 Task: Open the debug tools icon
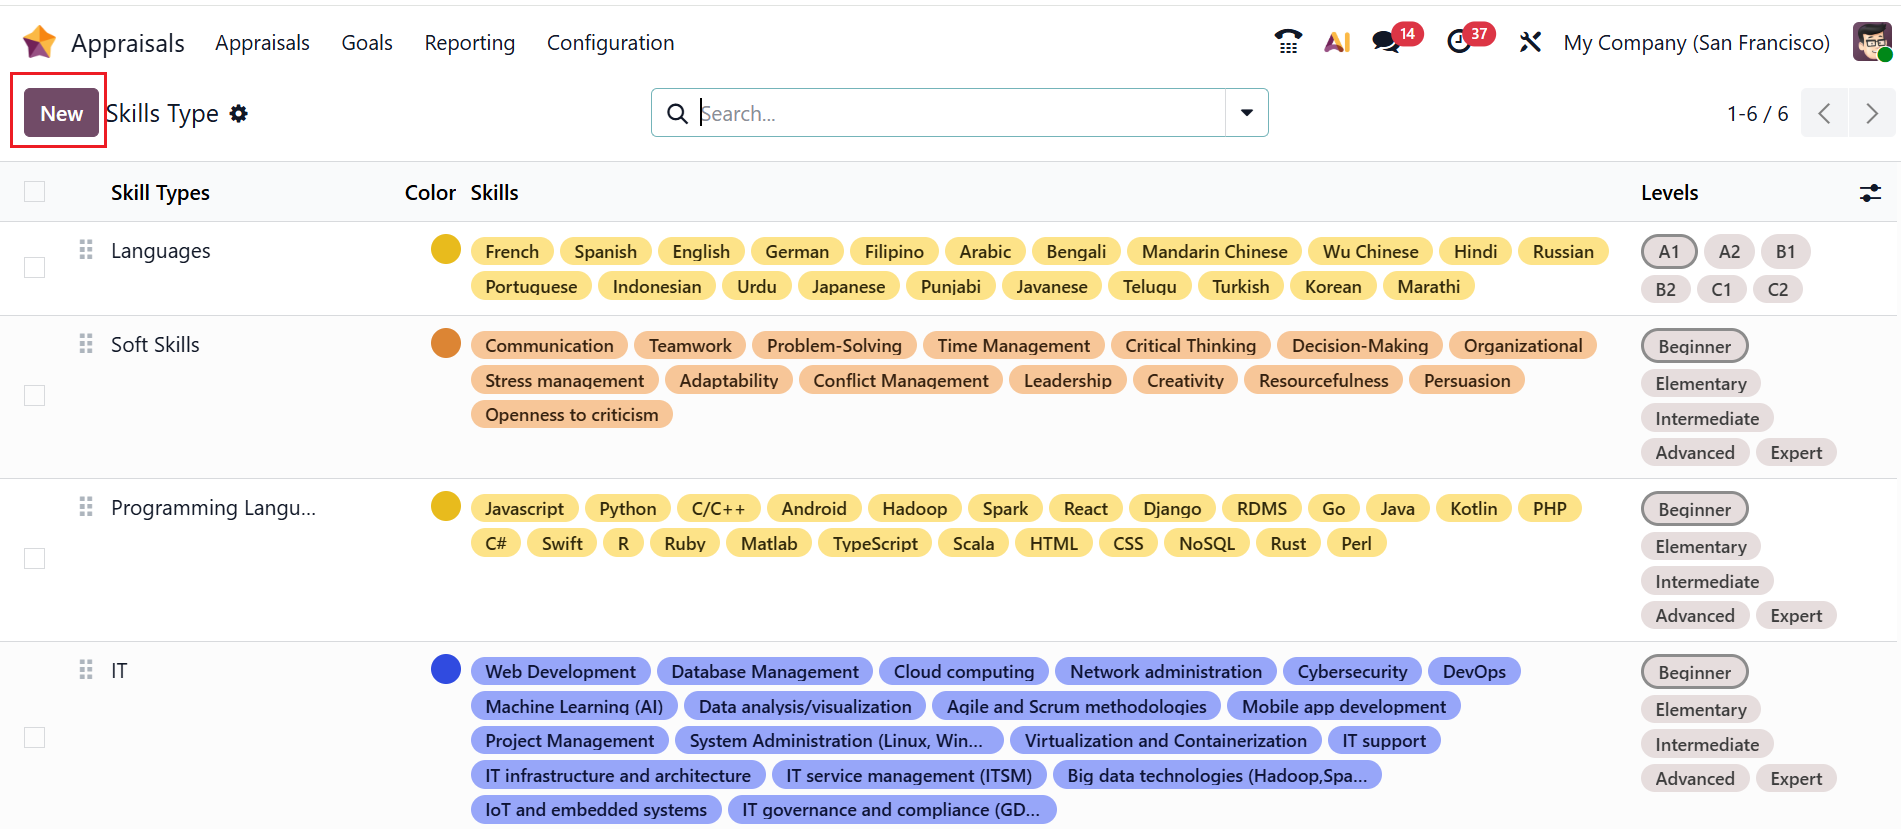click(1530, 42)
